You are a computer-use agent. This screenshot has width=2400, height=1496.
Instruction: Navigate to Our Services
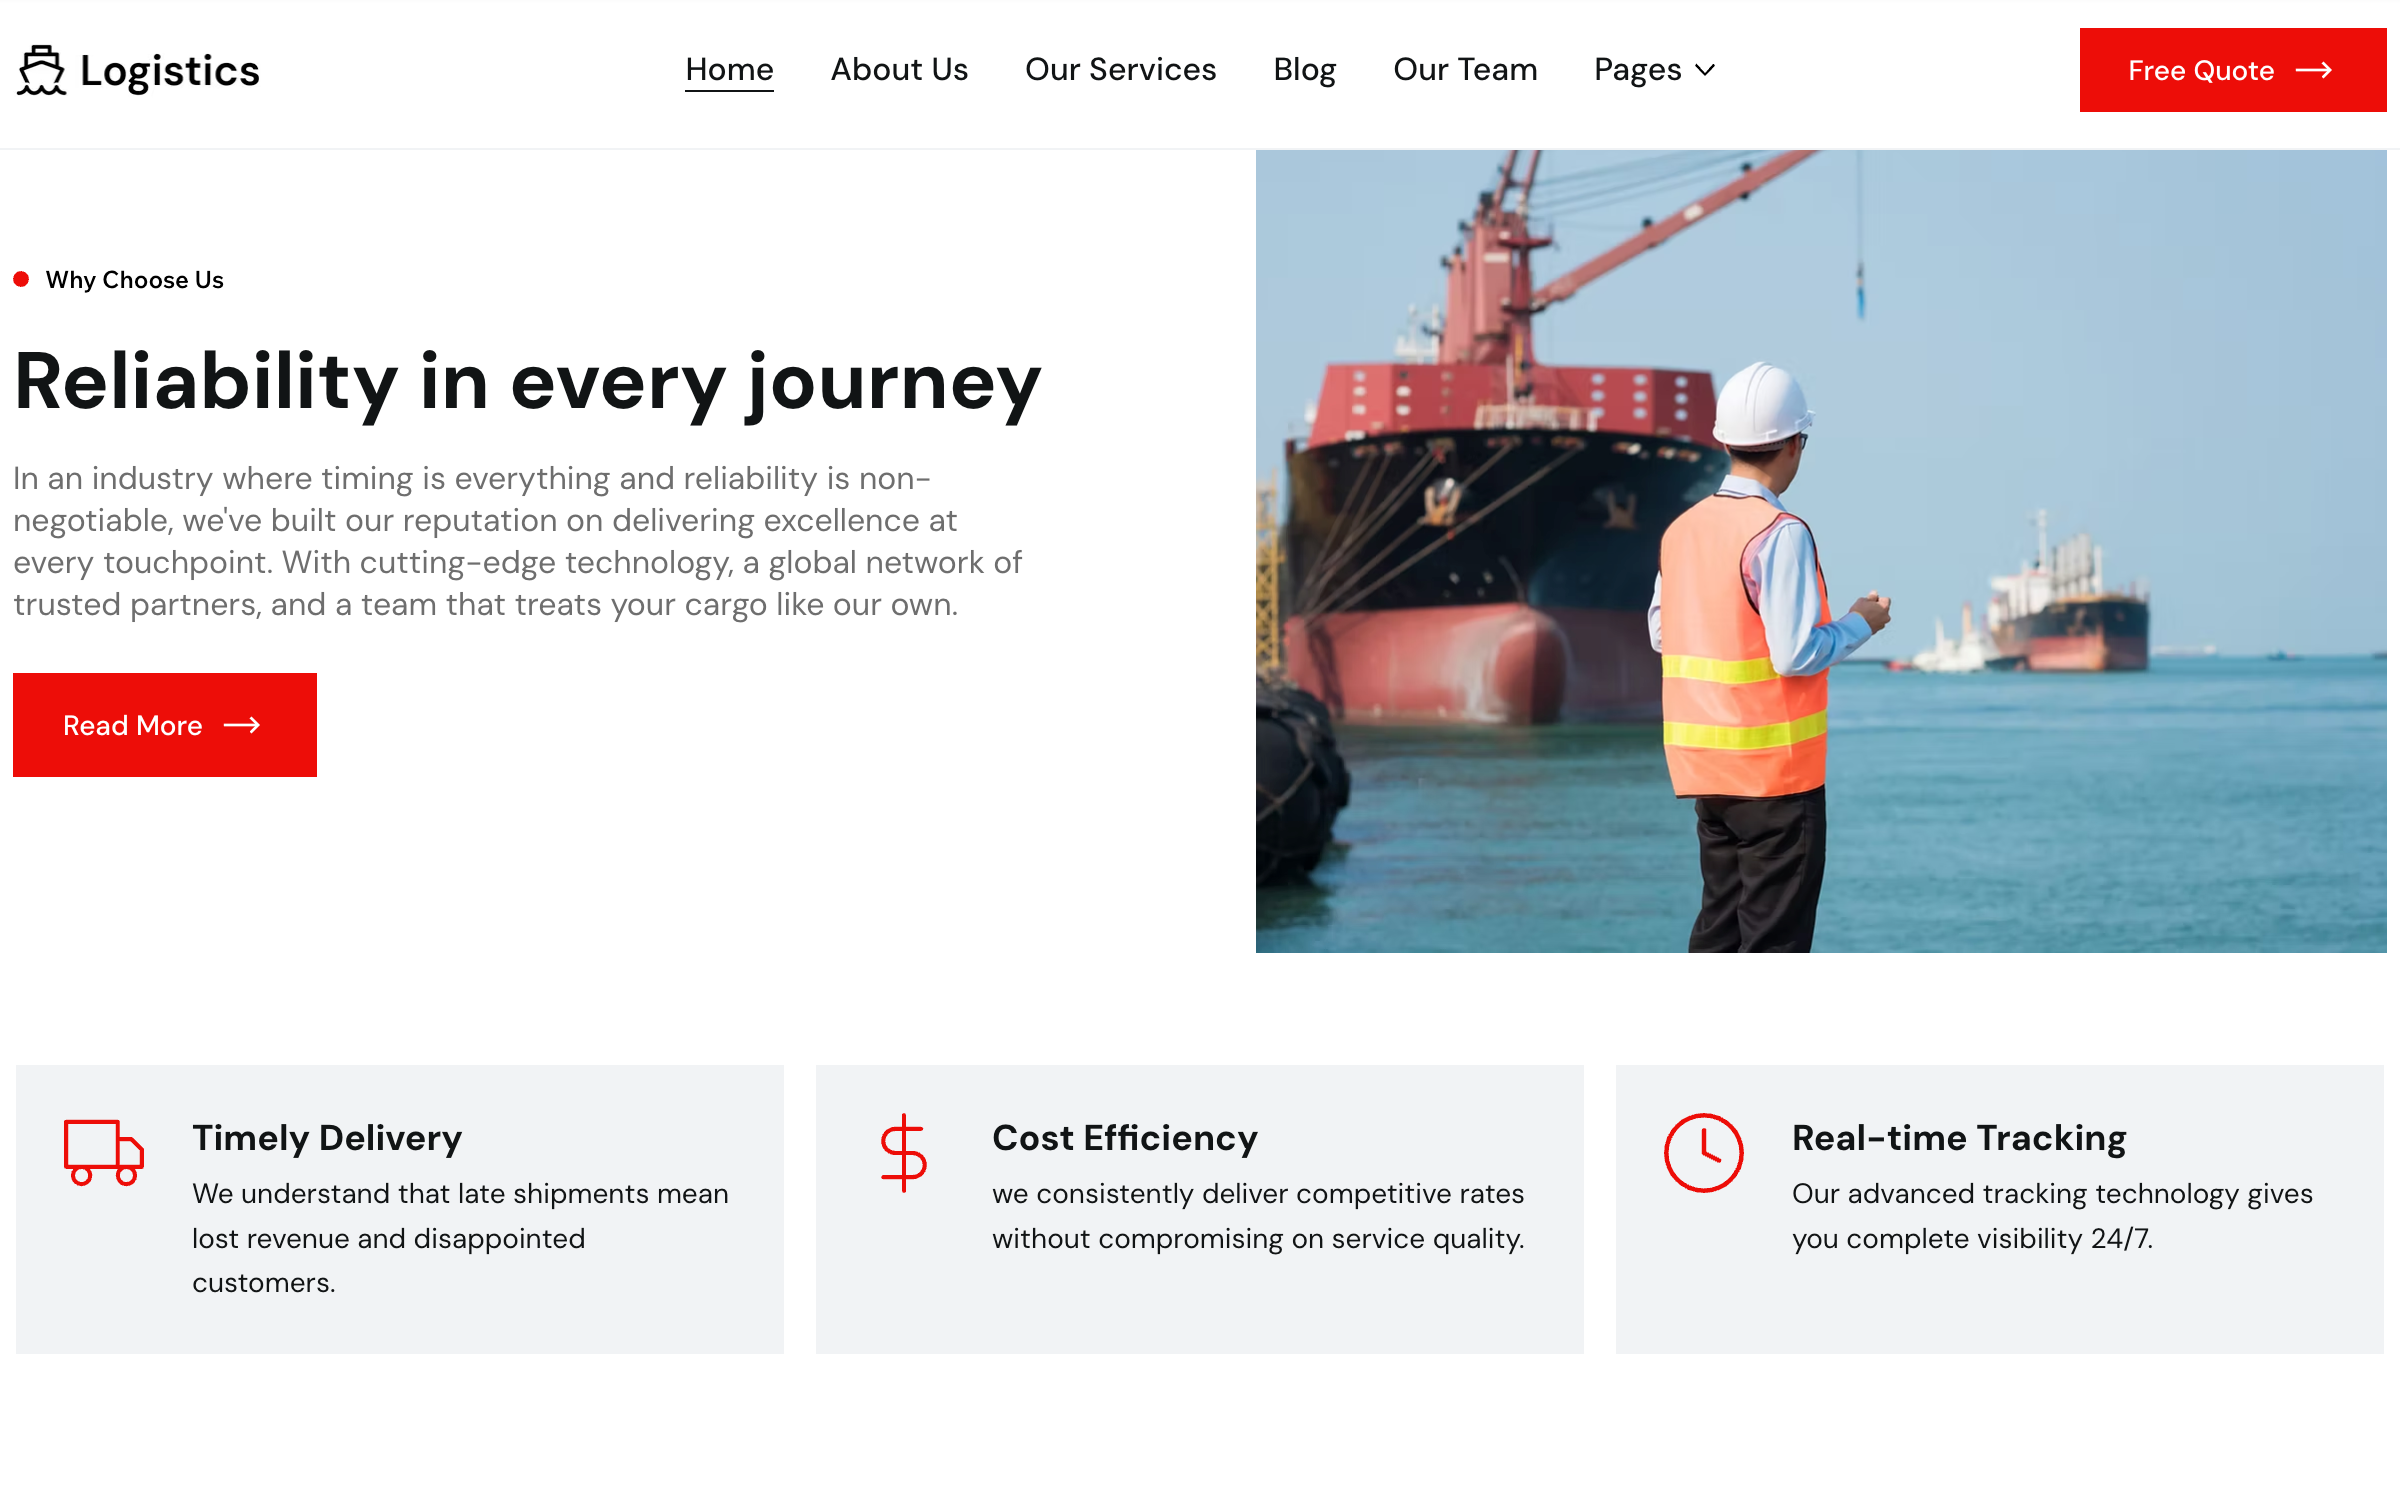[x=1120, y=70]
